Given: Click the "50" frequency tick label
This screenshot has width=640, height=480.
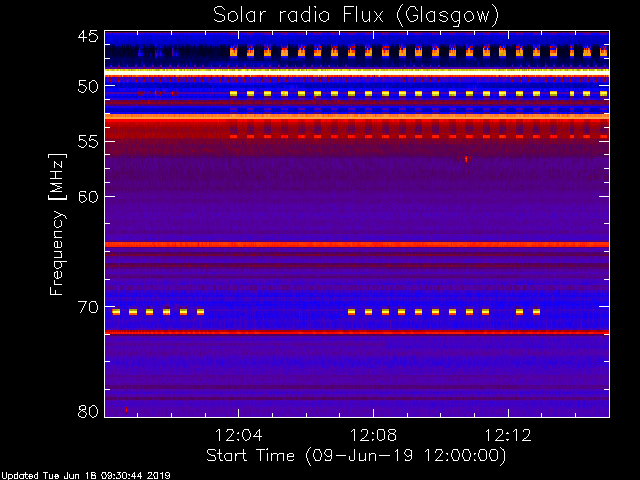Looking at the screenshot, I should click(x=88, y=87).
